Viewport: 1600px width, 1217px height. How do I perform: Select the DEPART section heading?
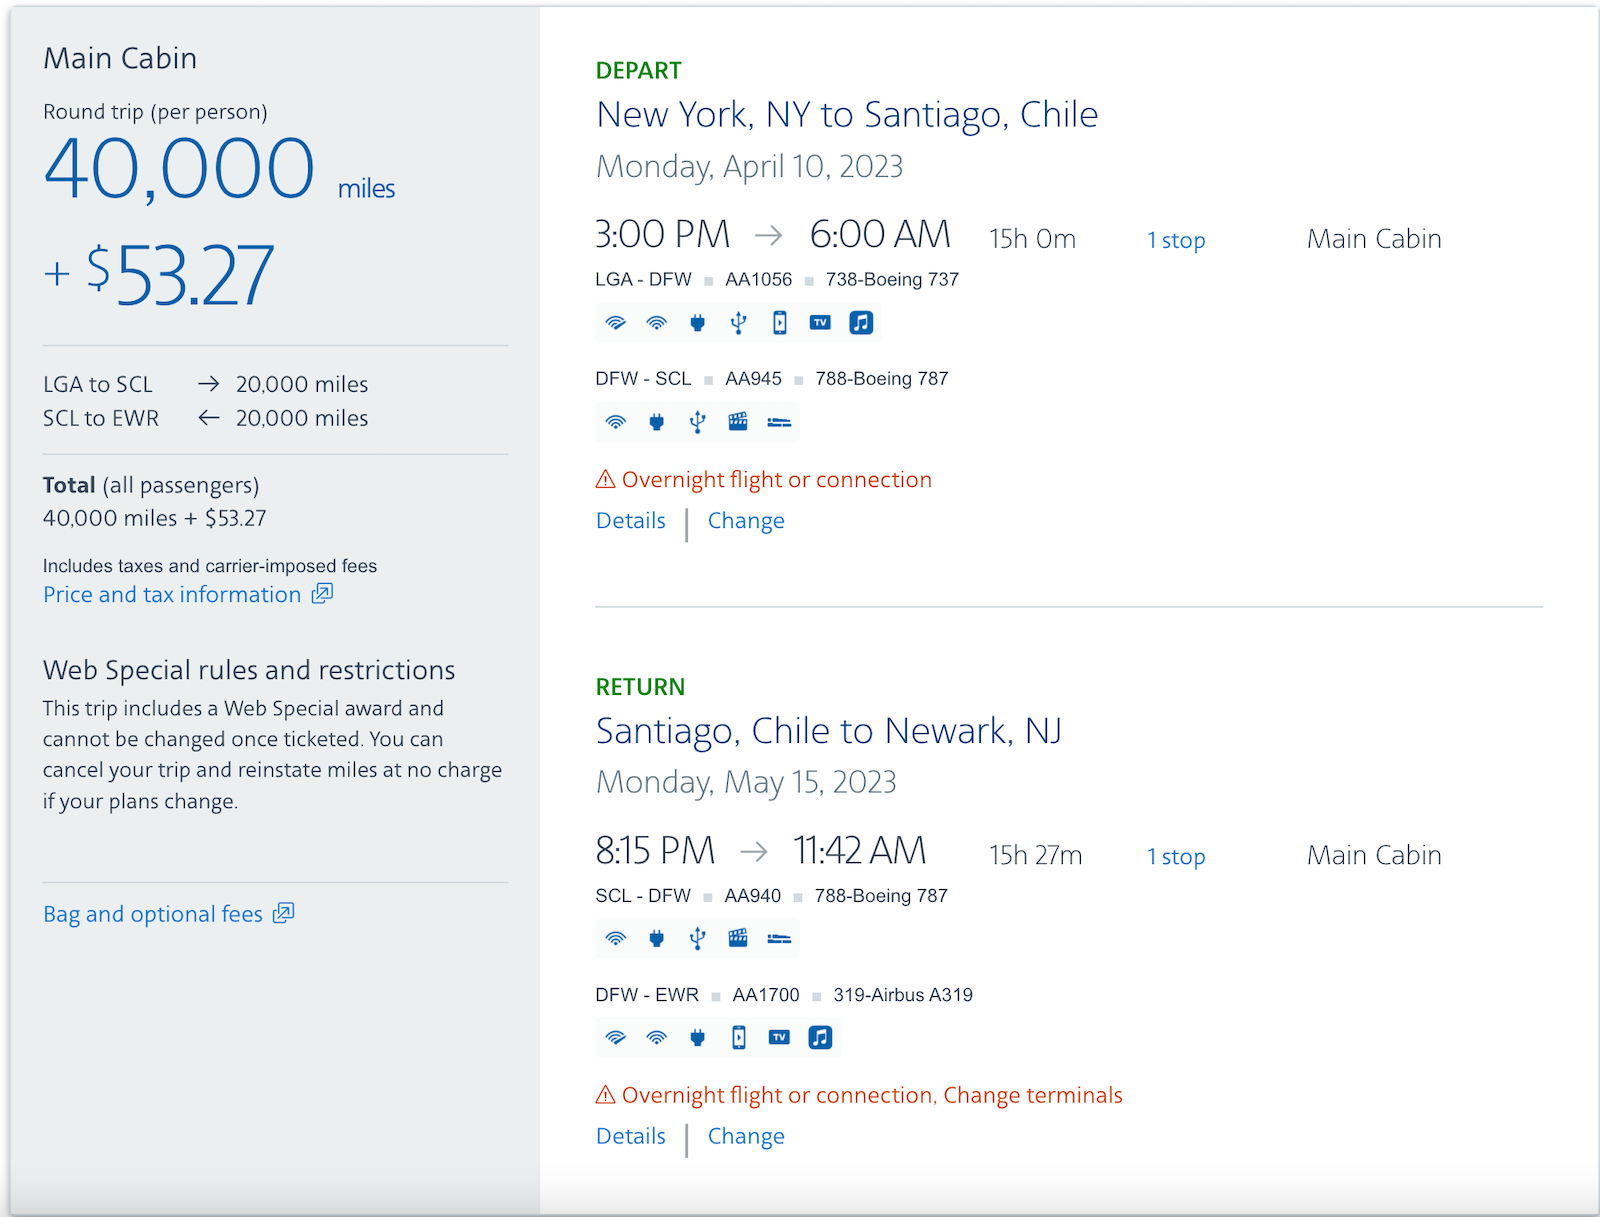click(x=639, y=70)
